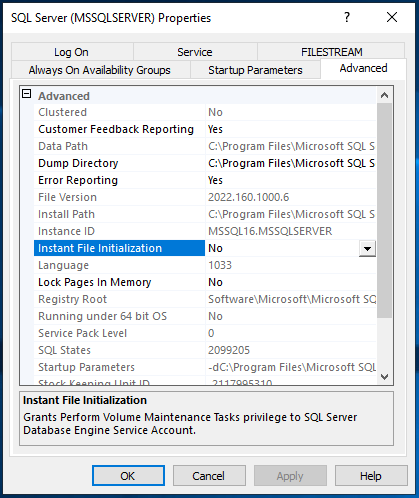Click the scroll down arrow in property grid
The height and width of the screenshot is (498, 419).
click(384, 377)
